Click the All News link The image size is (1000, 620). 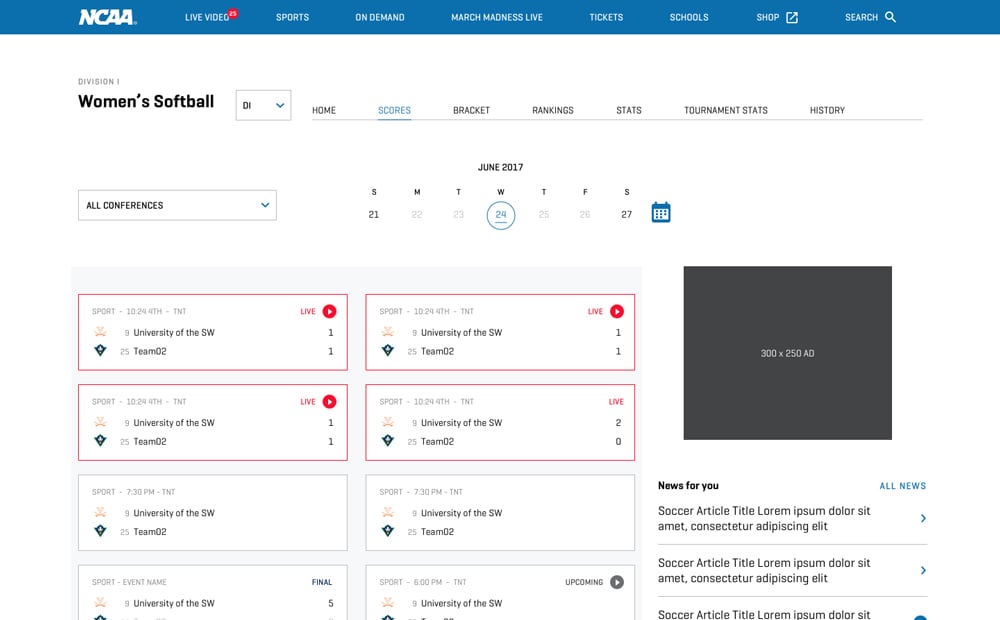[902, 486]
